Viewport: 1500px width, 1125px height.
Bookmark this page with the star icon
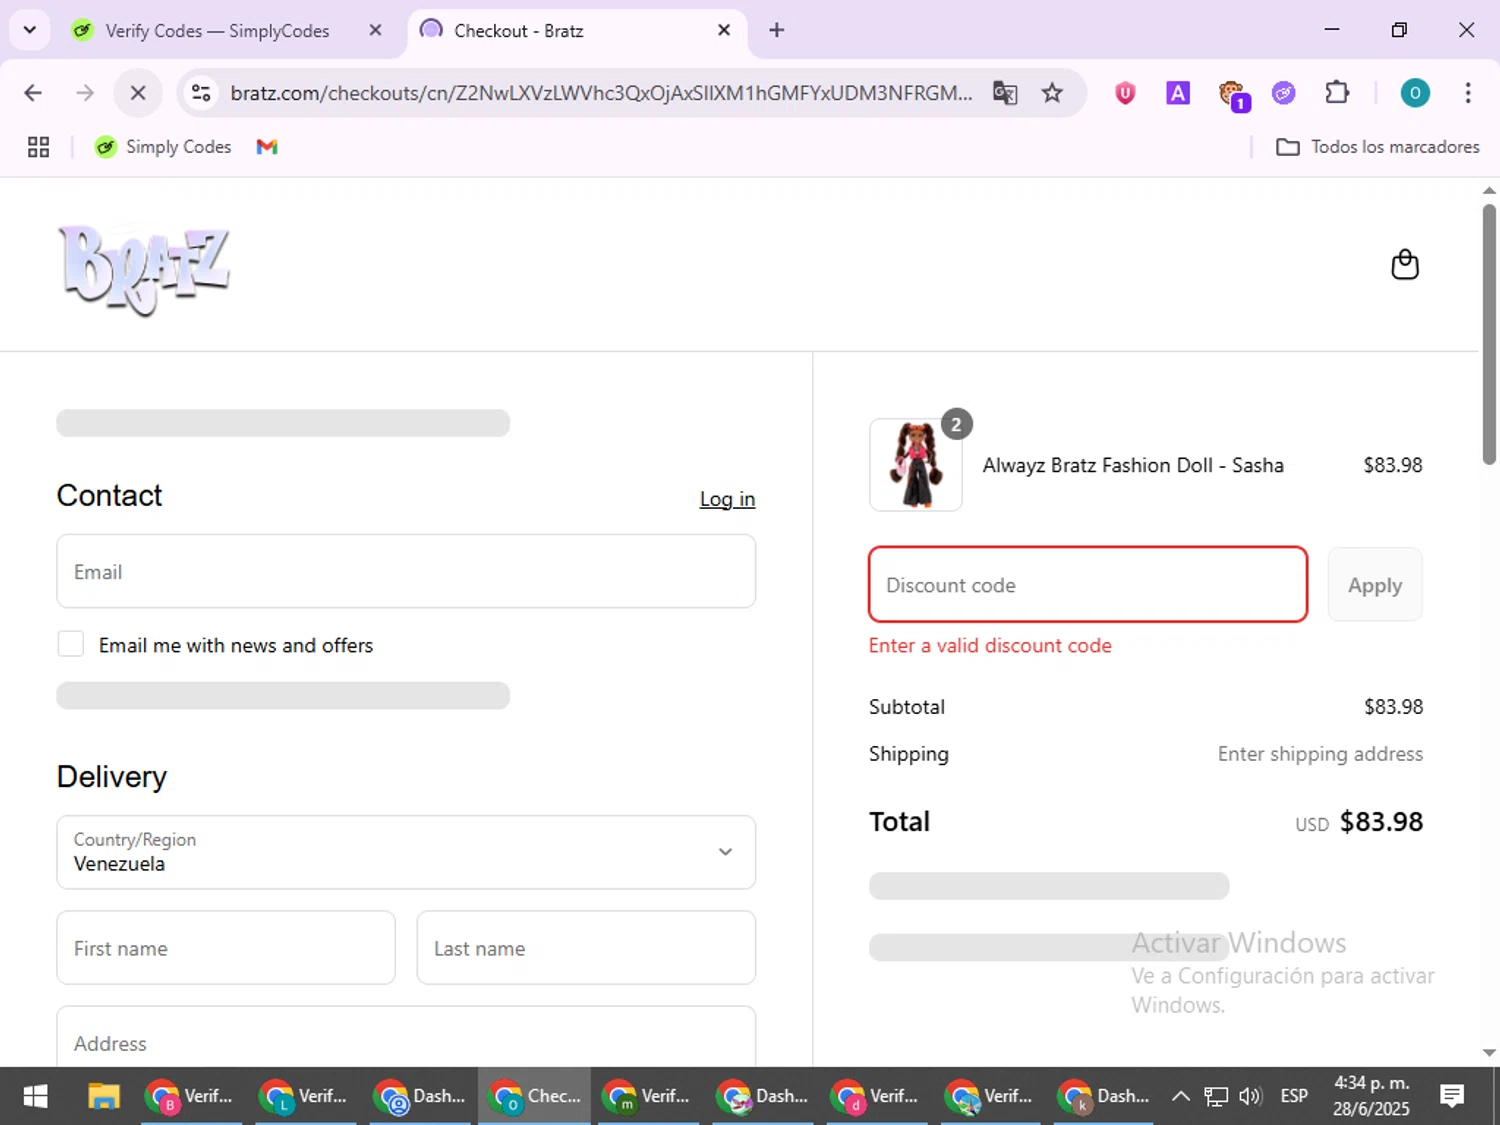point(1052,93)
